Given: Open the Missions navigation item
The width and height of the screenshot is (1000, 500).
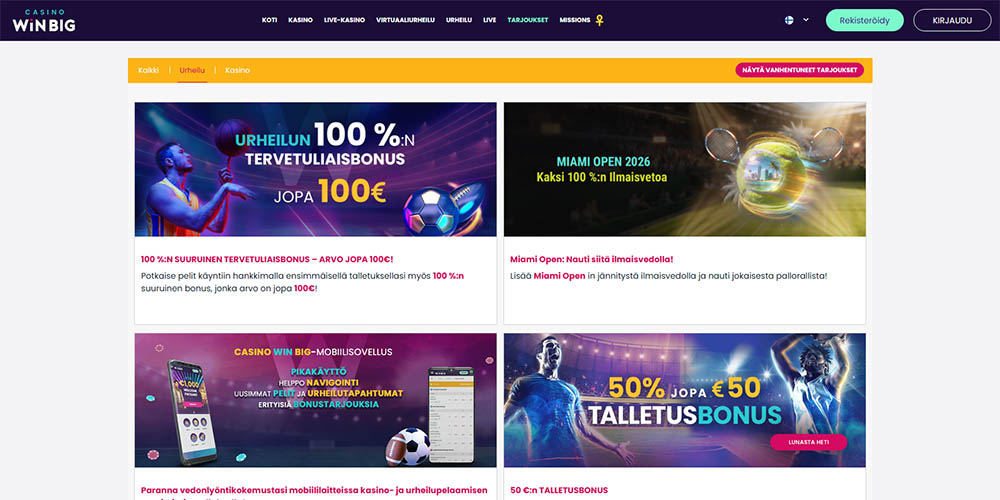Looking at the screenshot, I should tap(575, 20).
